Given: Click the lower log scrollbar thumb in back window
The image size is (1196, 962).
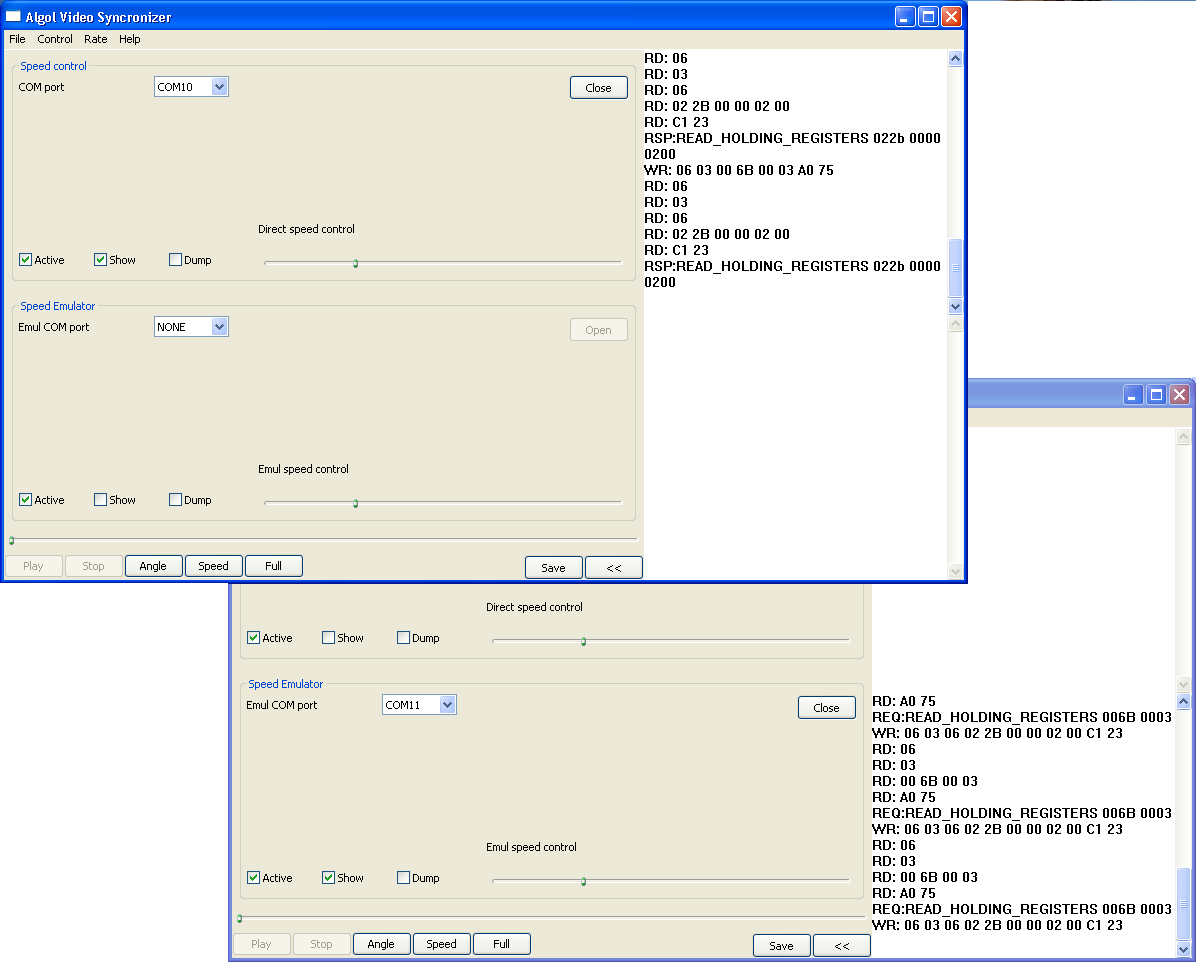Looking at the screenshot, I should pyautogui.click(x=1183, y=904).
